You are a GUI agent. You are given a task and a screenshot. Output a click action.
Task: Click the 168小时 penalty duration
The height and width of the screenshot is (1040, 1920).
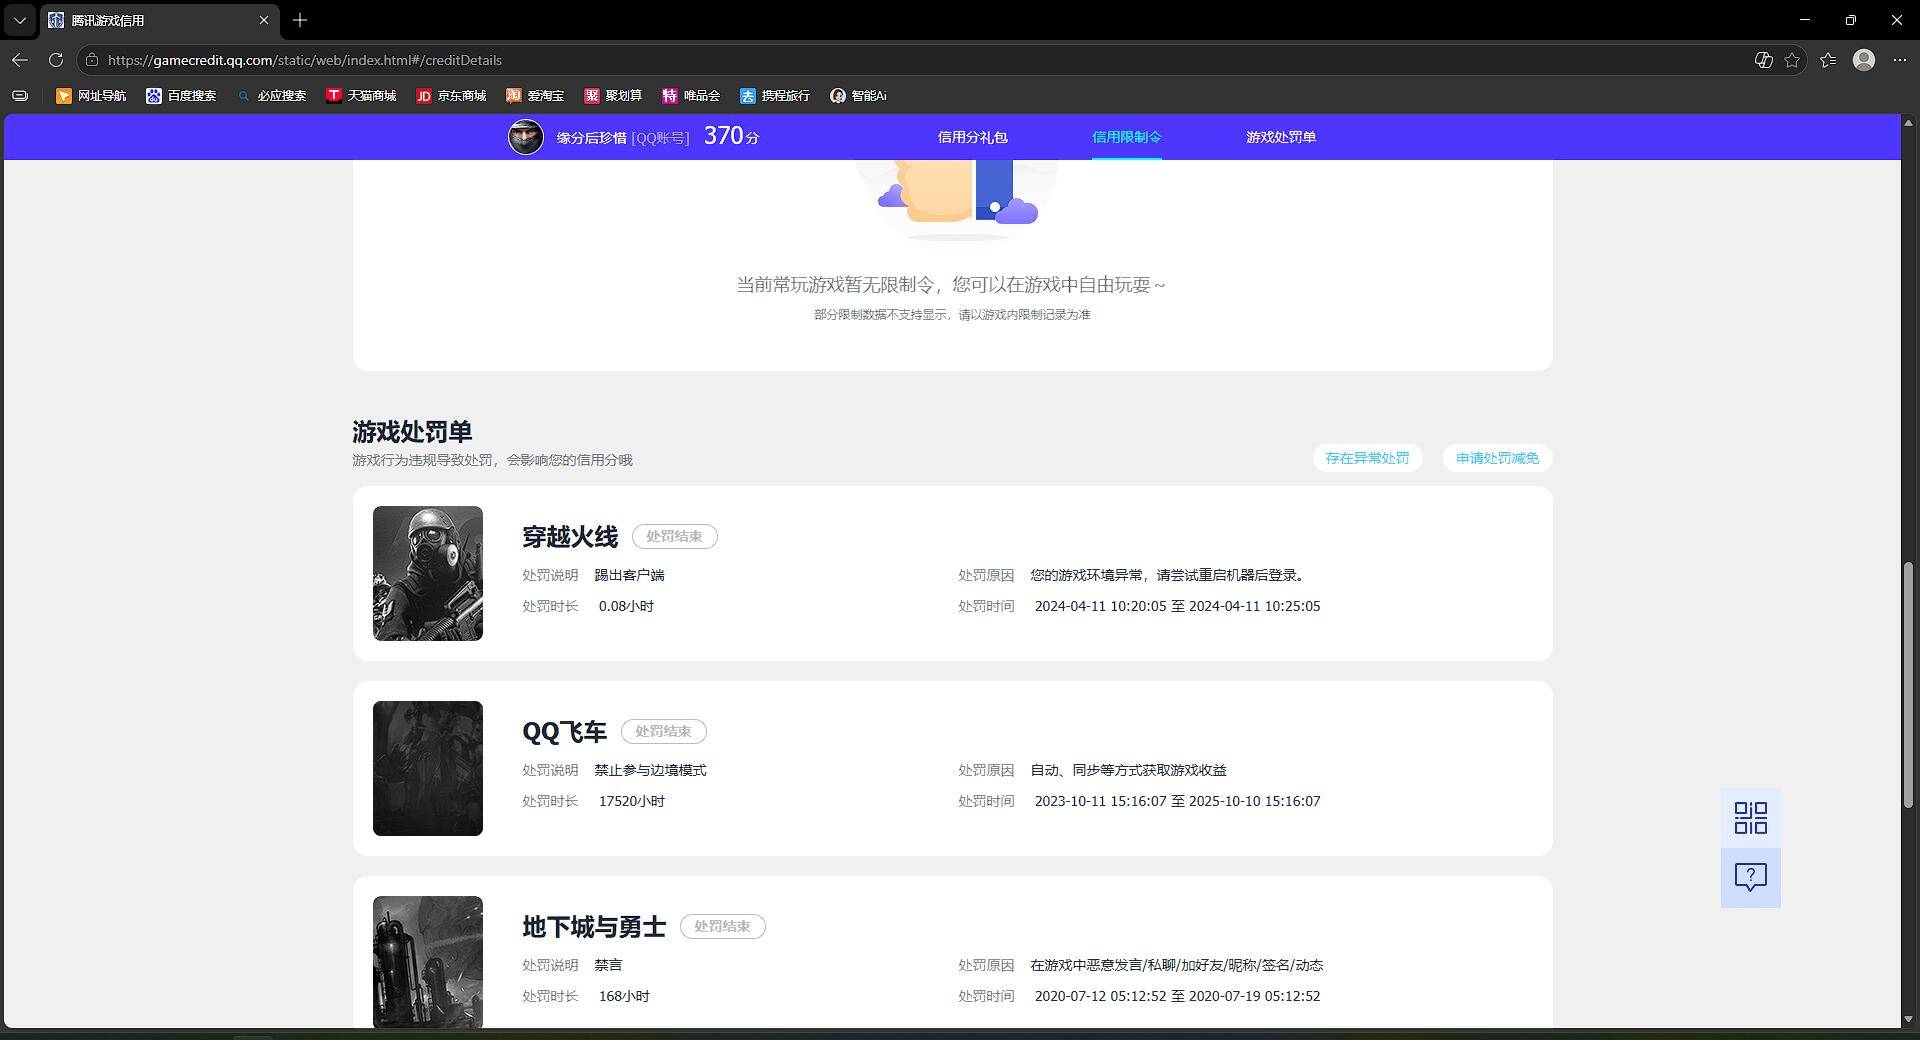(624, 996)
